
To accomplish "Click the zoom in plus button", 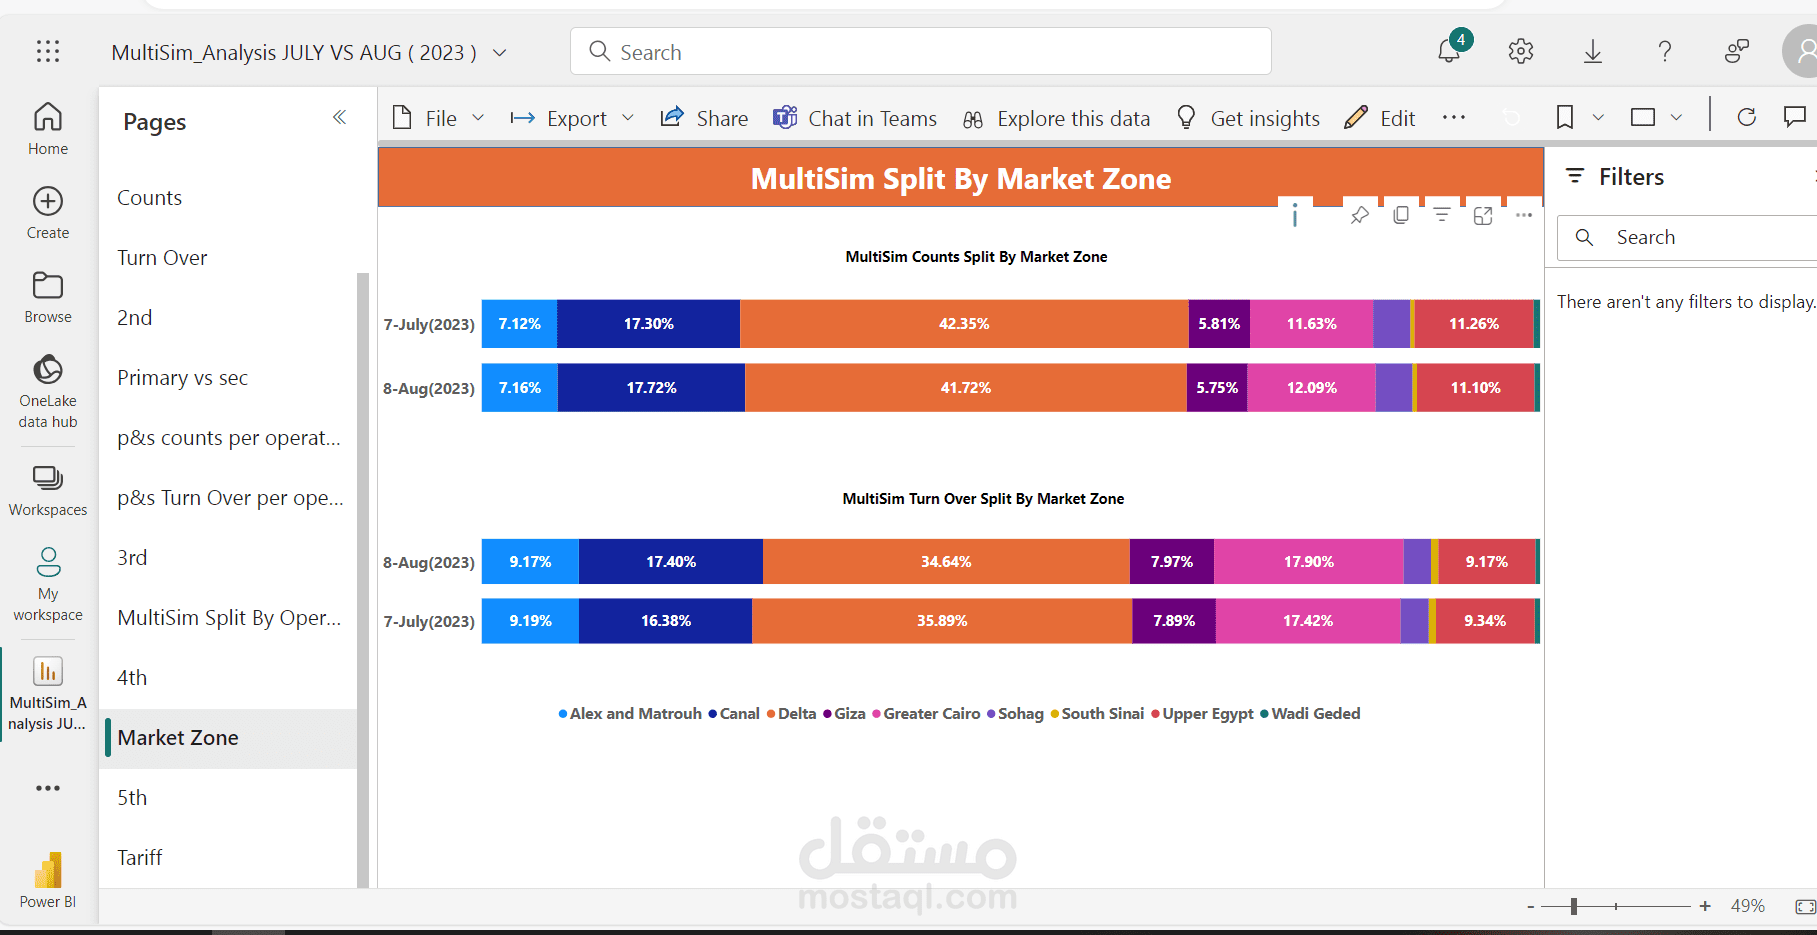I will click(x=1705, y=906).
